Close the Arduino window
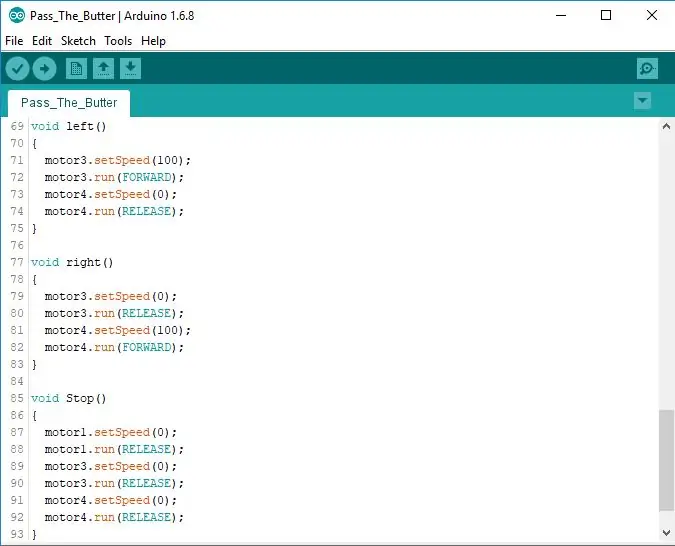 coord(652,16)
